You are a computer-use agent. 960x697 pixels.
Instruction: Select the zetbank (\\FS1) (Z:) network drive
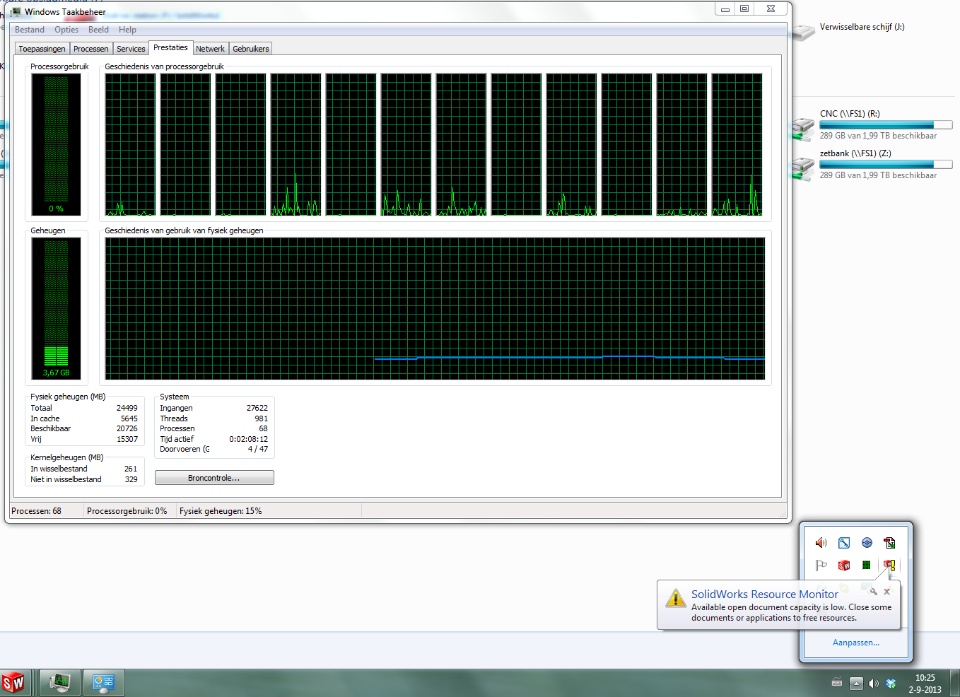click(x=872, y=164)
